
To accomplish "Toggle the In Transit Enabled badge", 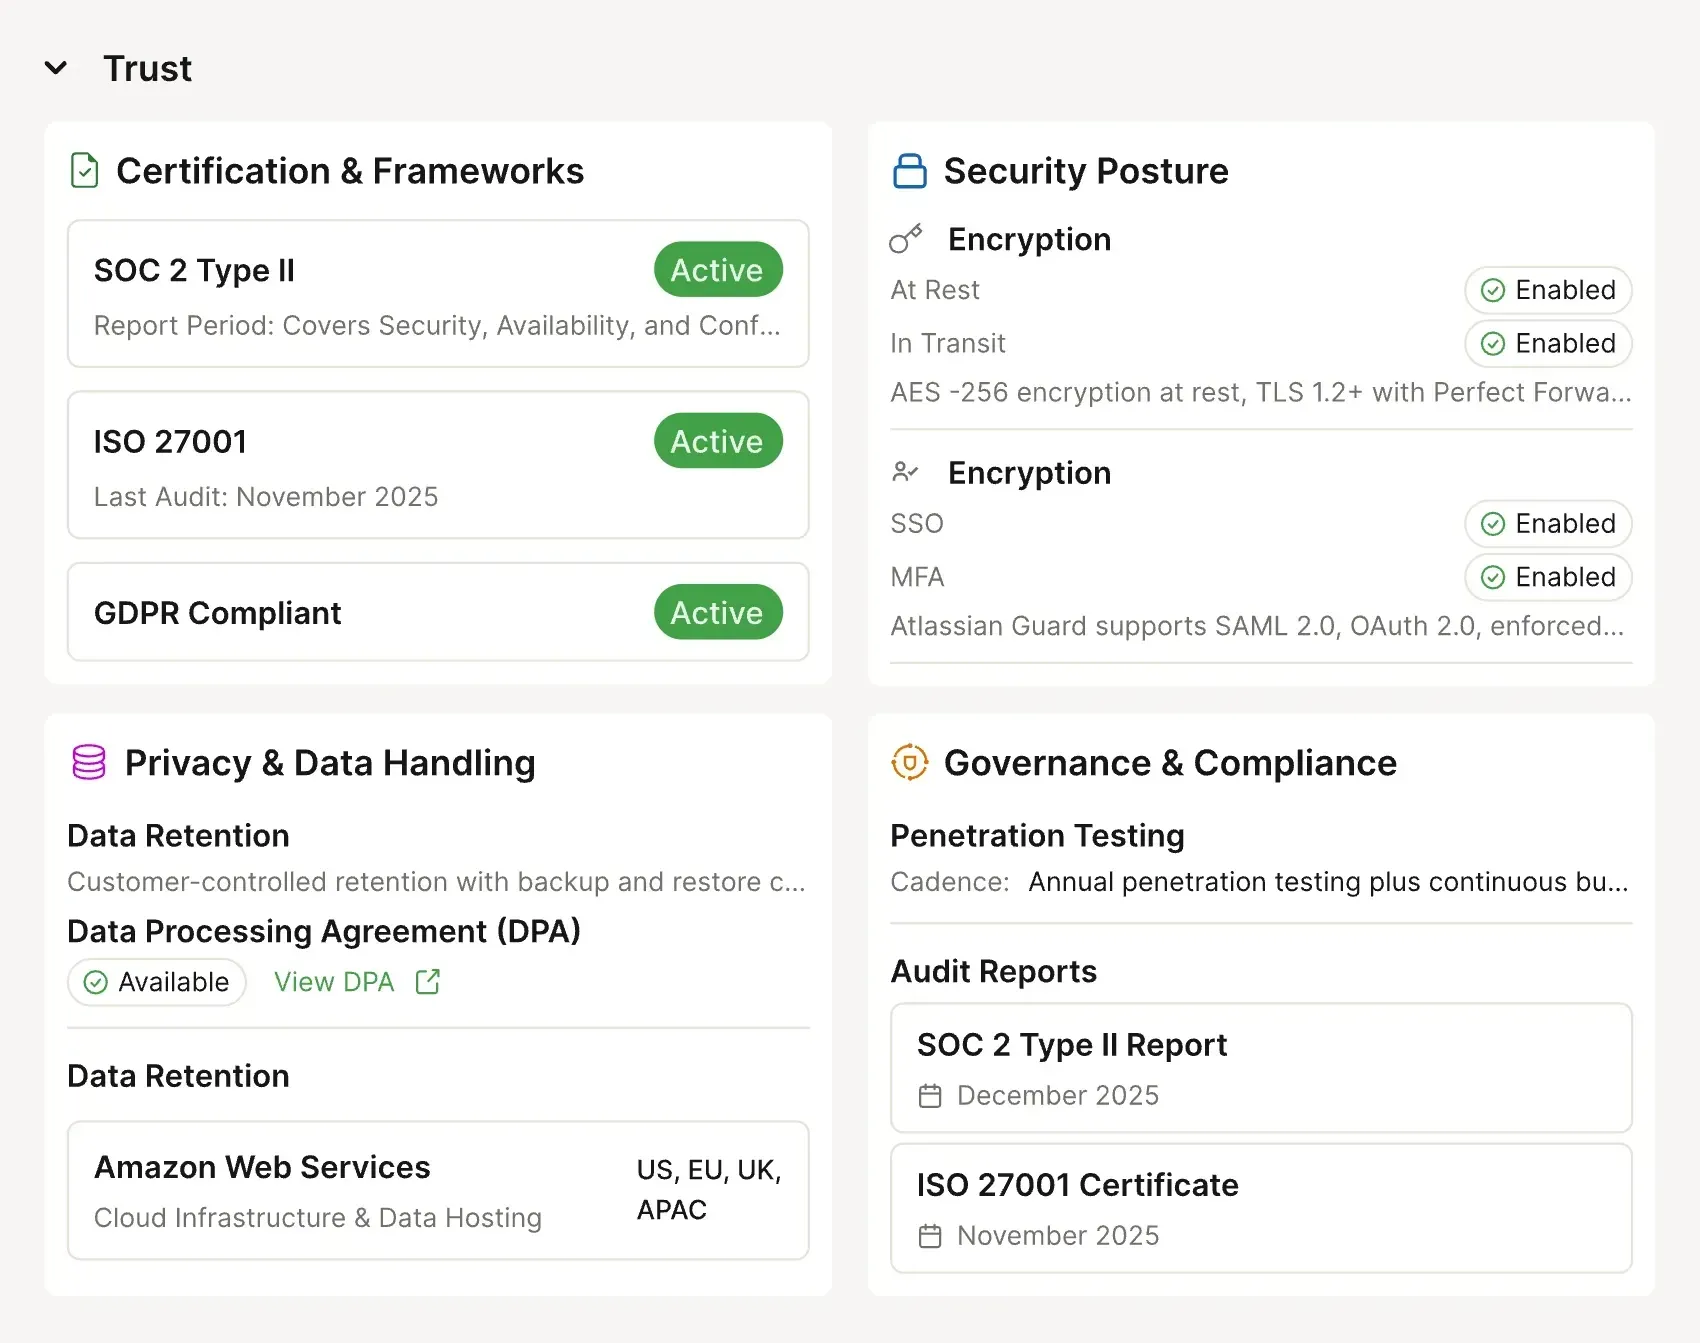I will click(1547, 343).
